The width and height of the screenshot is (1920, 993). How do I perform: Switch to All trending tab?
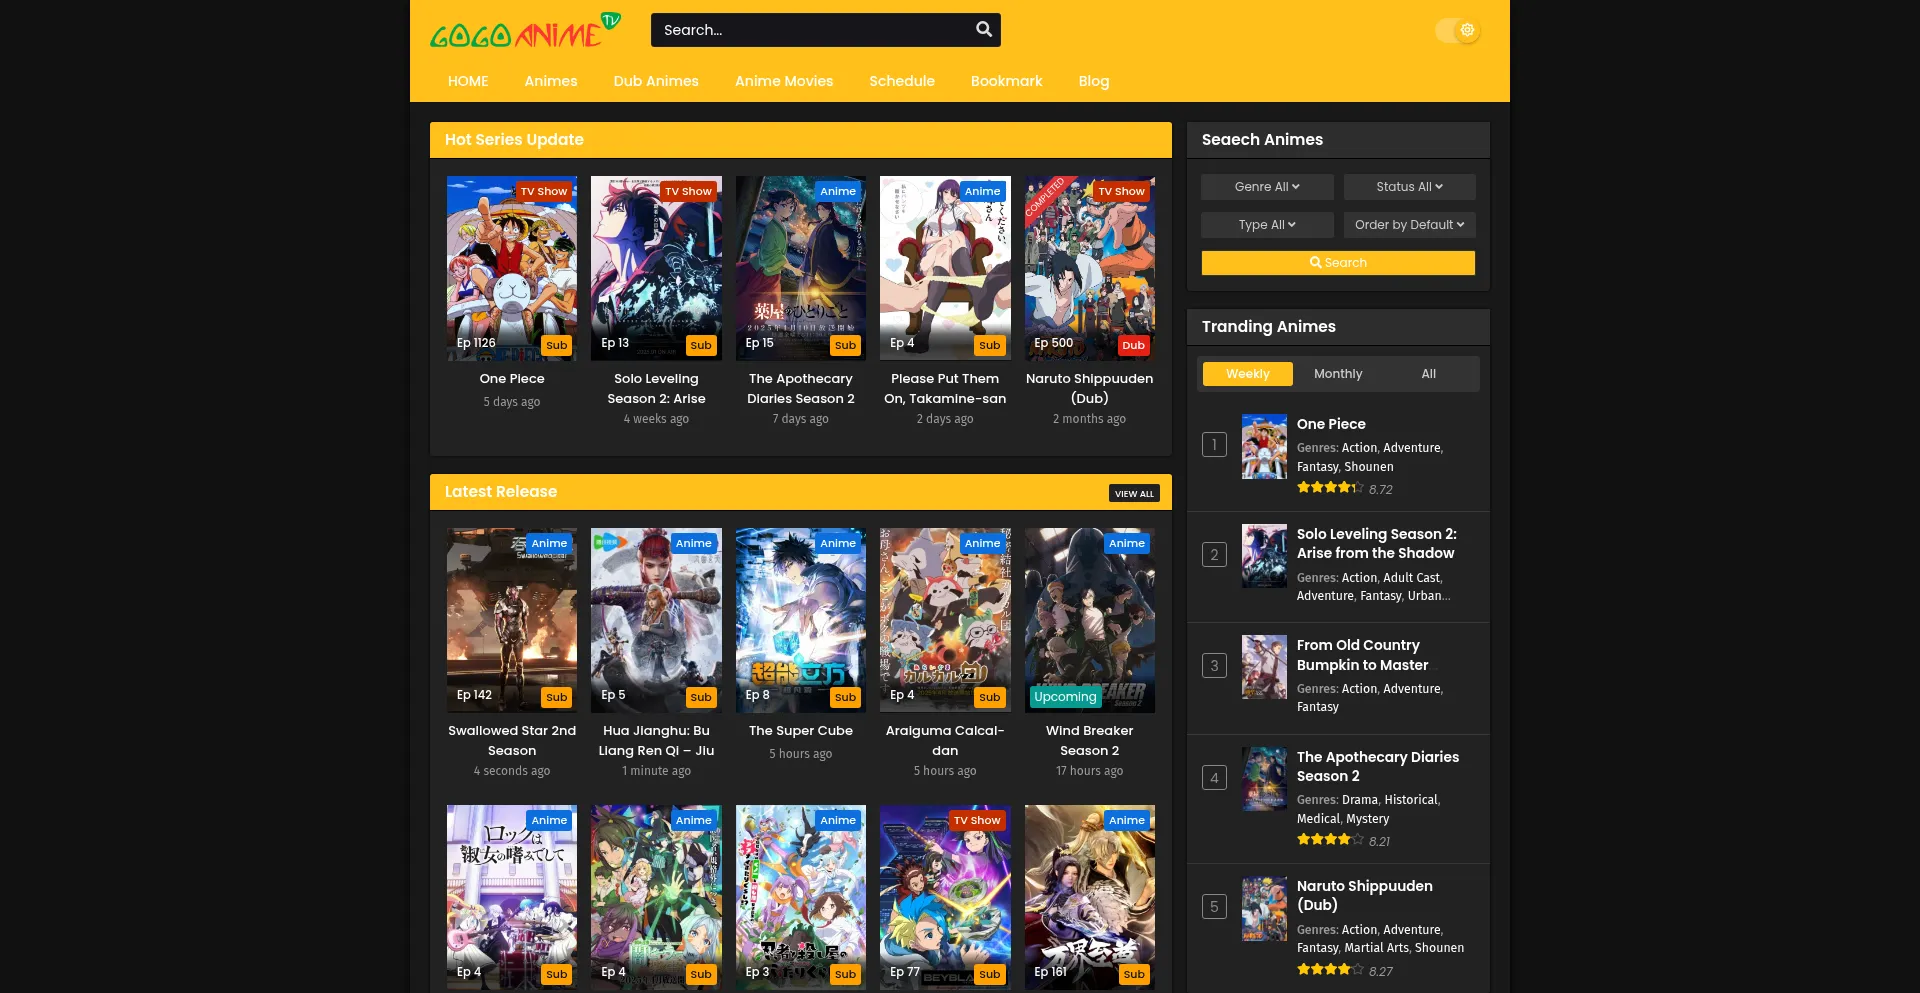coord(1429,374)
